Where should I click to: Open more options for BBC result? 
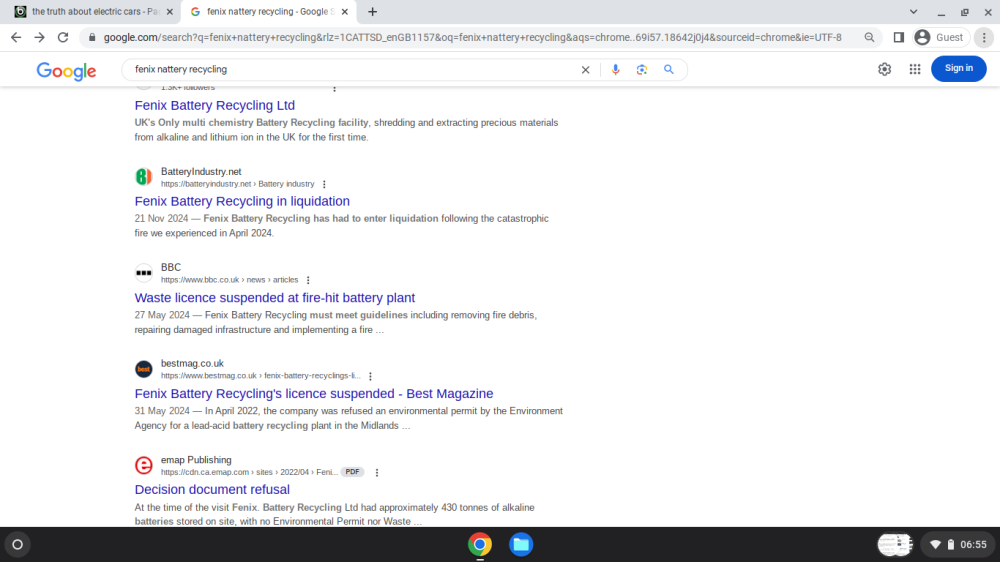click(308, 280)
